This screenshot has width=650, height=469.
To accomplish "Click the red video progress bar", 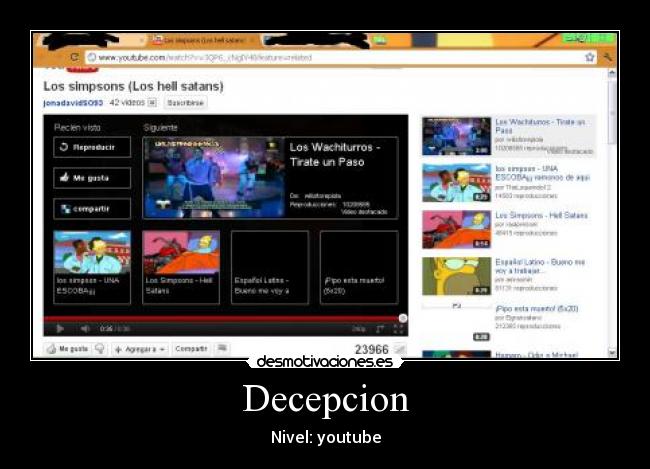I will (222, 318).
